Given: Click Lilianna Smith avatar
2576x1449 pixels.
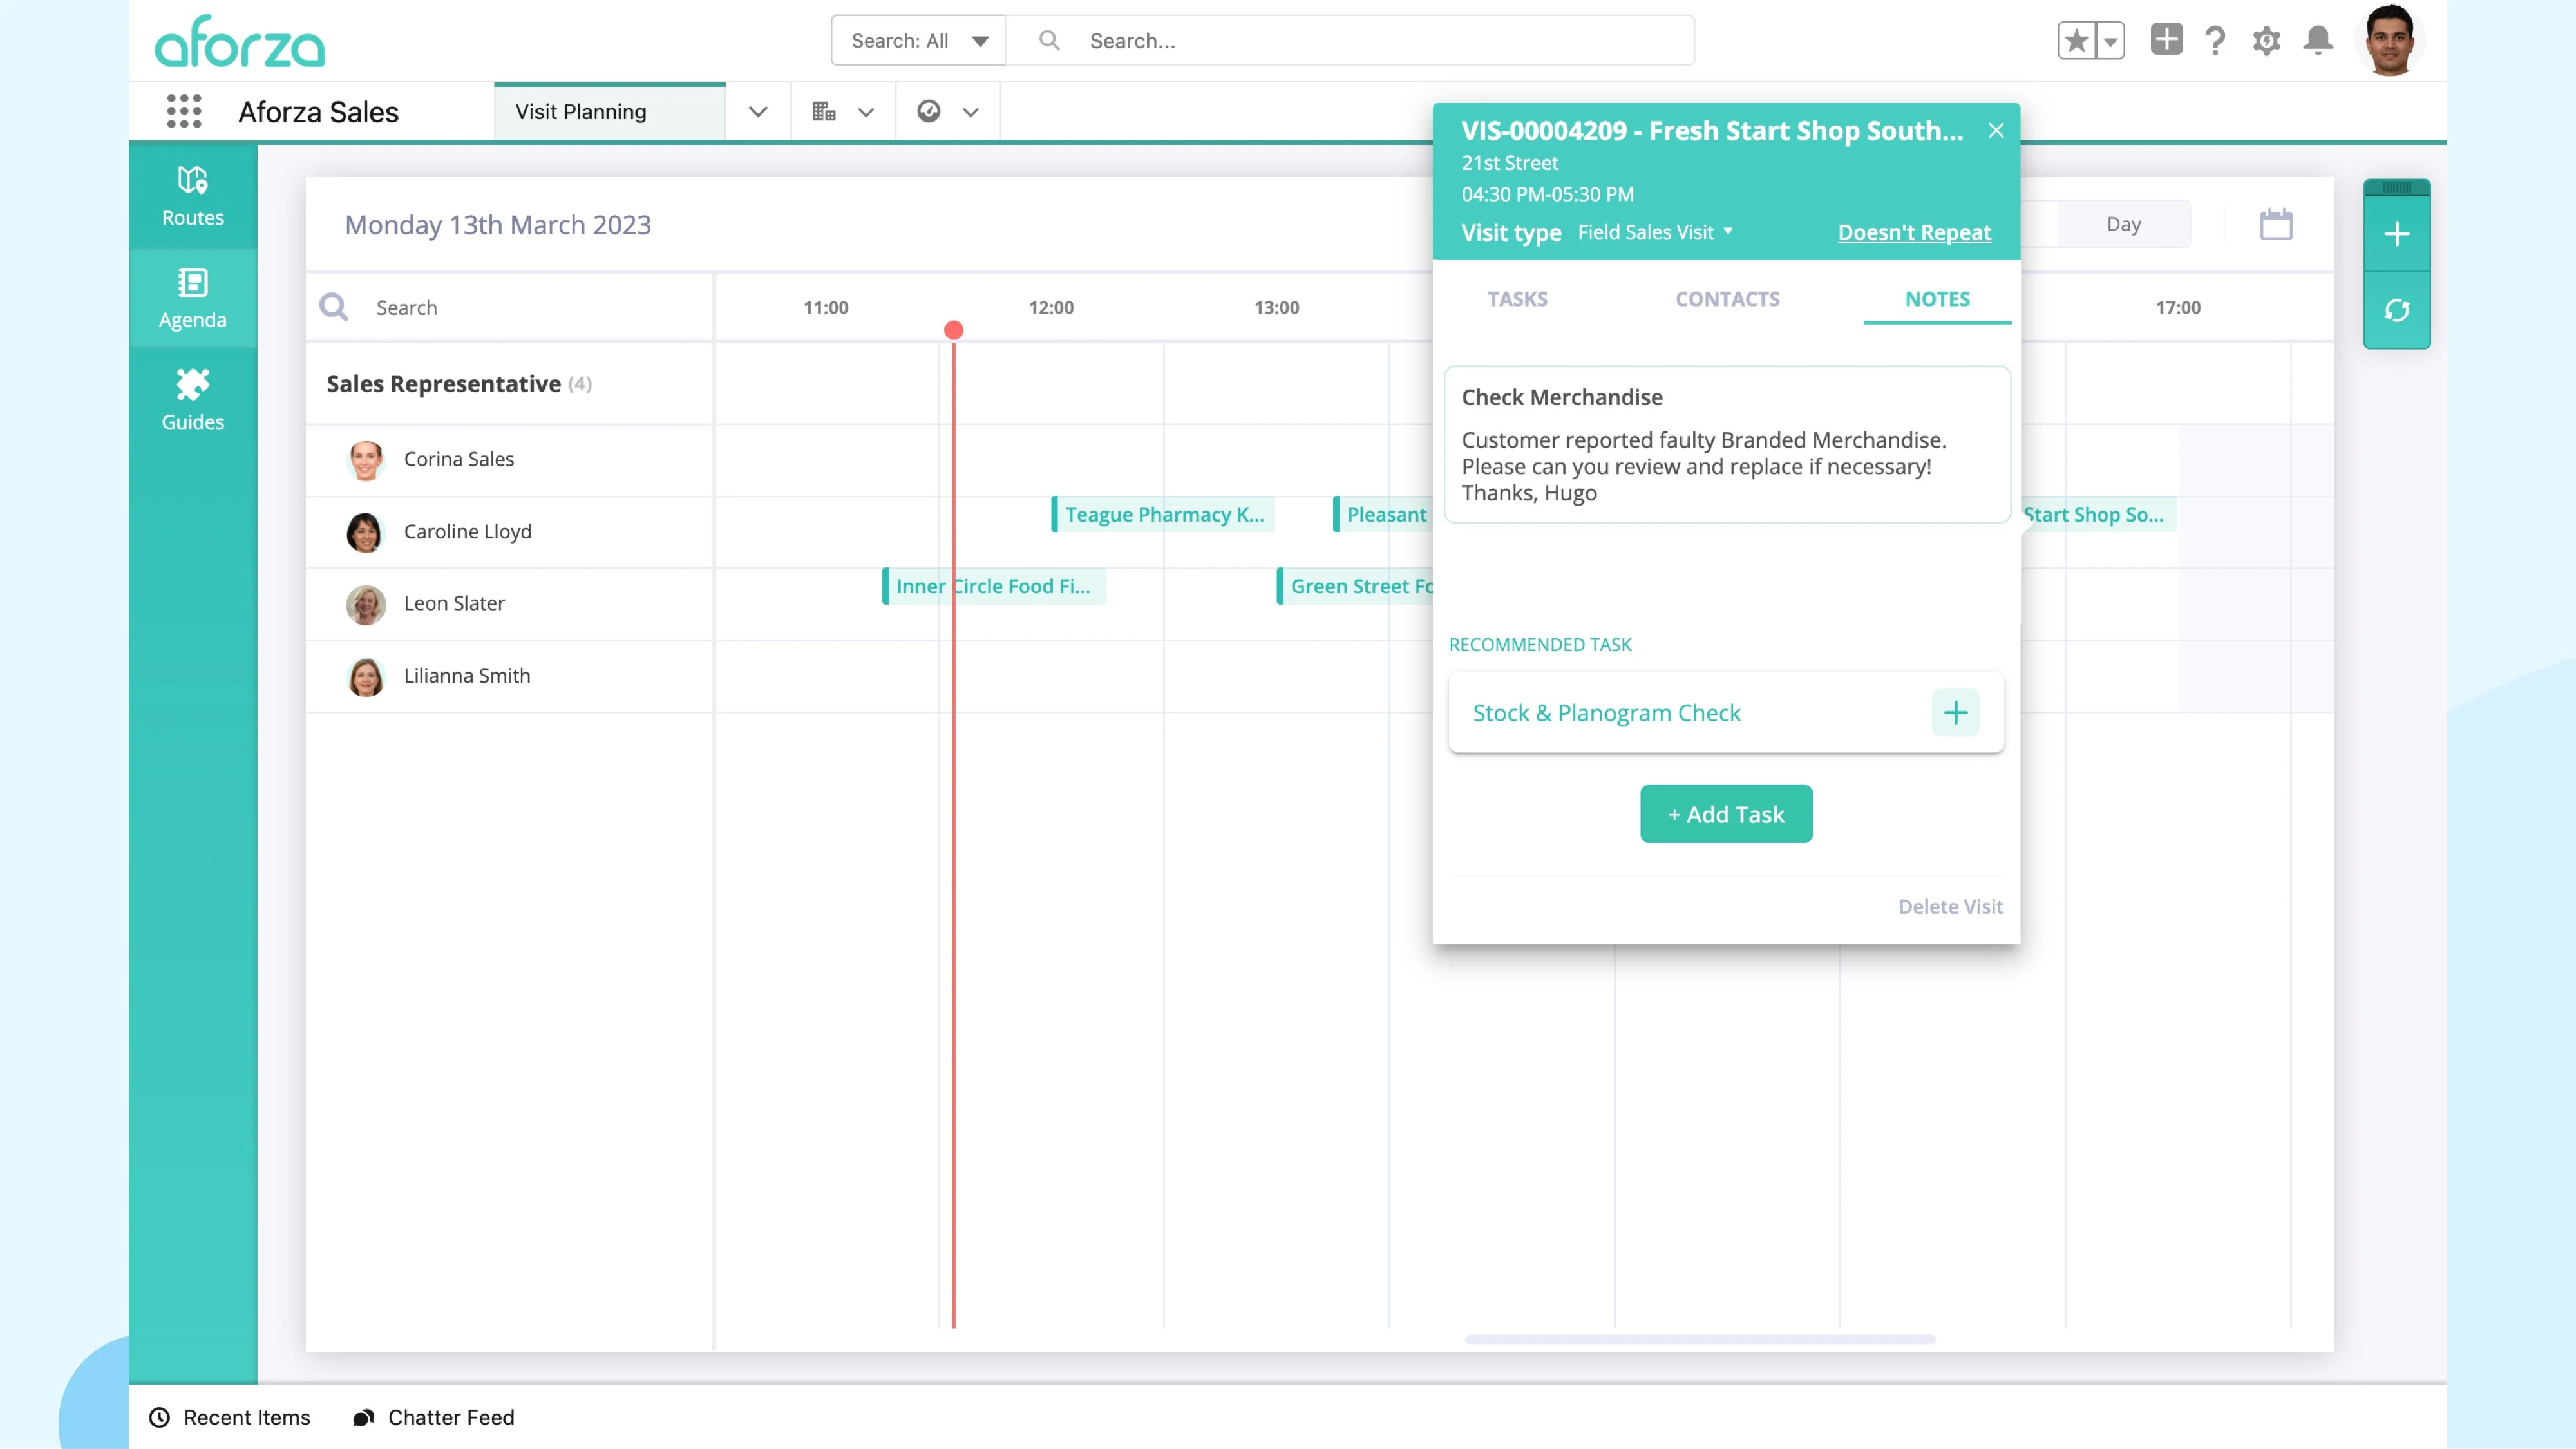Looking at the screenshot, I should click(x=365, y=676).
